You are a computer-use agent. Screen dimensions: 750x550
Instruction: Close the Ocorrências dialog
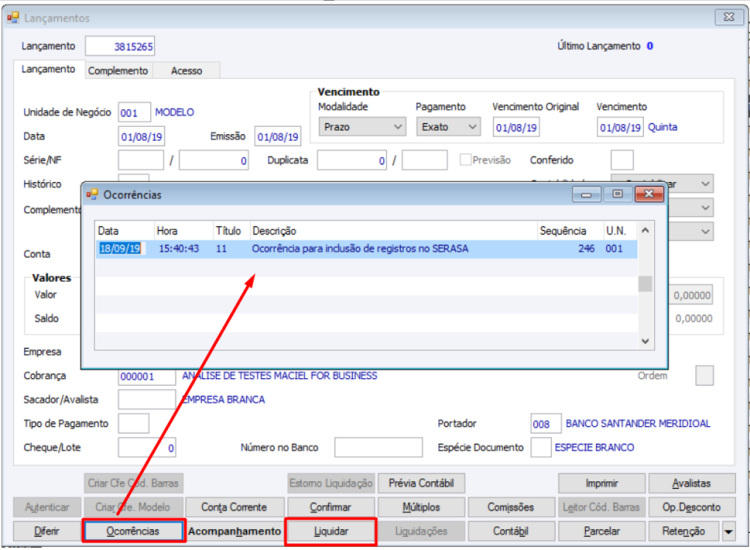pyautogui.click(x=649, y=194)
